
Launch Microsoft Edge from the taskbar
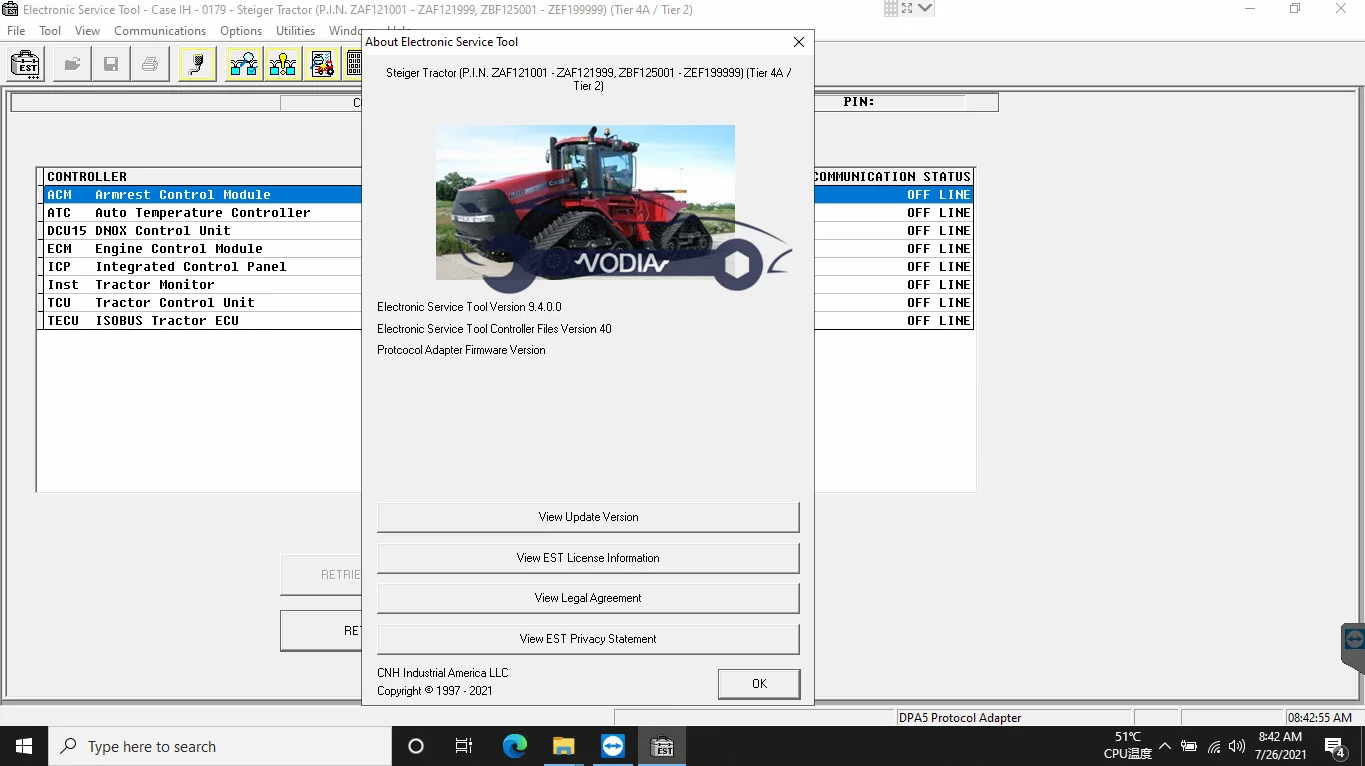514,746
